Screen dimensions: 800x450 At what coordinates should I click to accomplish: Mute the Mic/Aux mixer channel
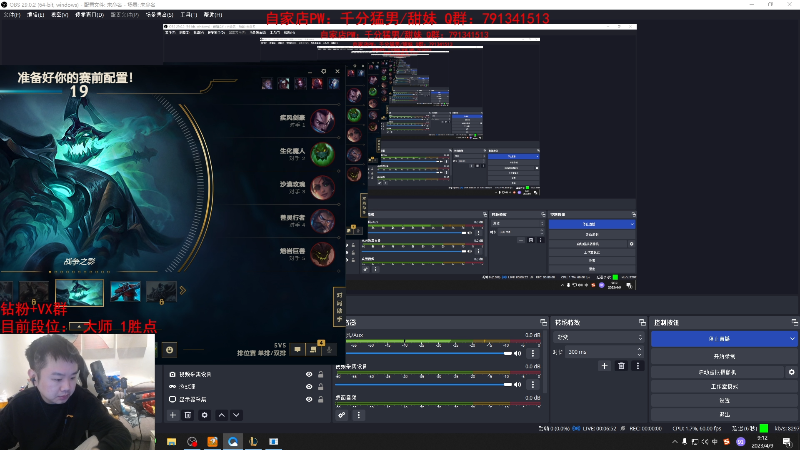pyautogui.click(x=518, y=353)
